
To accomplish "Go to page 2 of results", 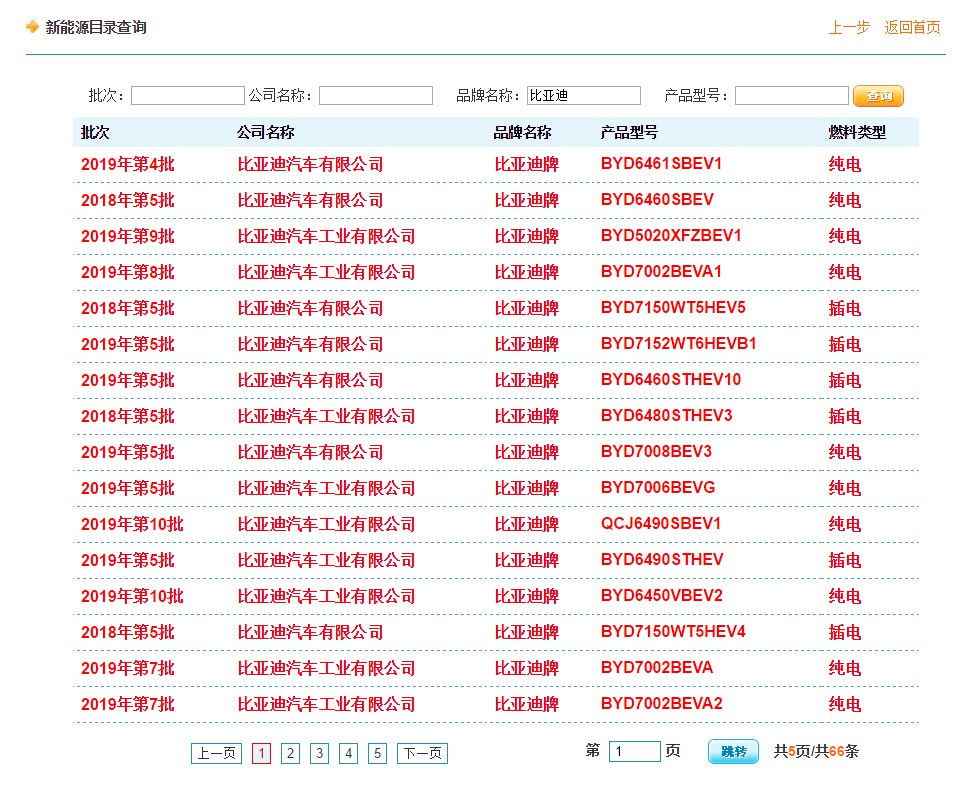I will 290,753.
